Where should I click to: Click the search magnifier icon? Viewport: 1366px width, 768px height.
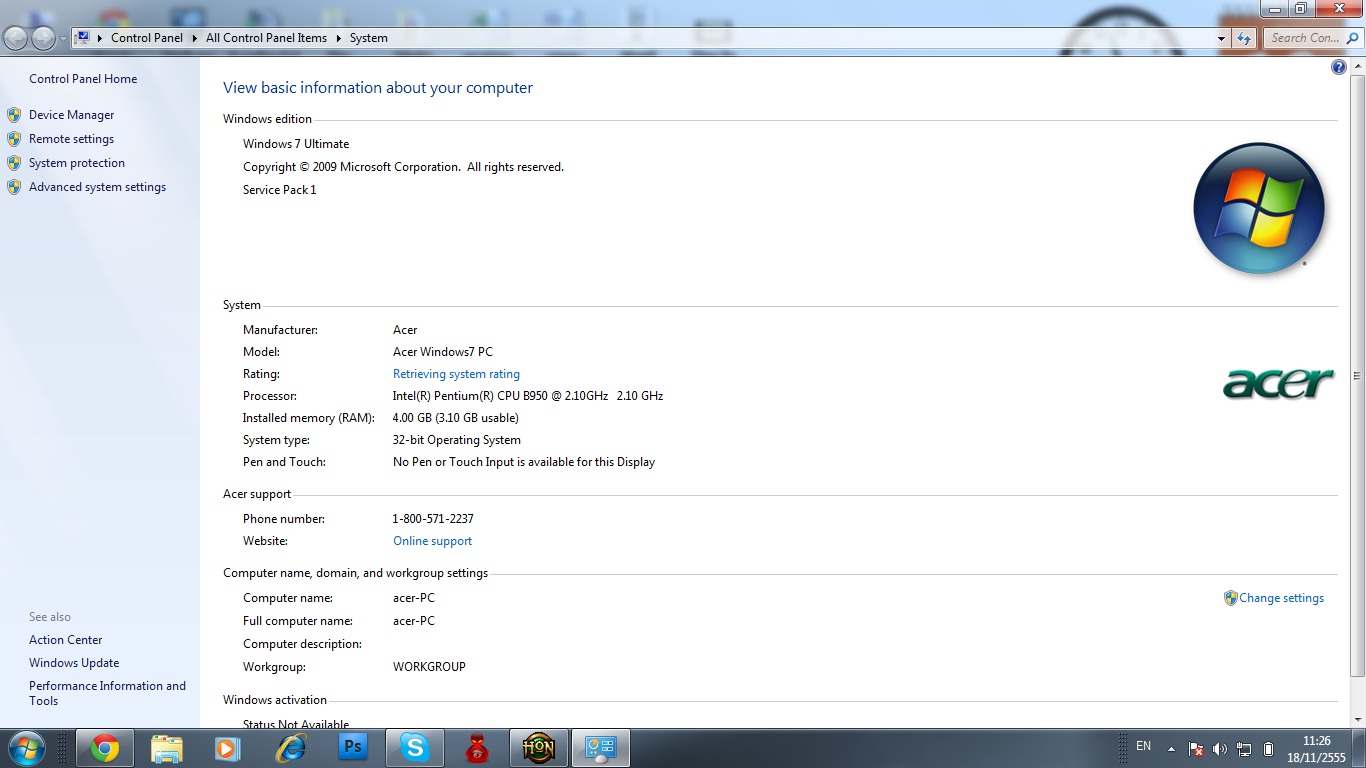(x=1351, y=38)
